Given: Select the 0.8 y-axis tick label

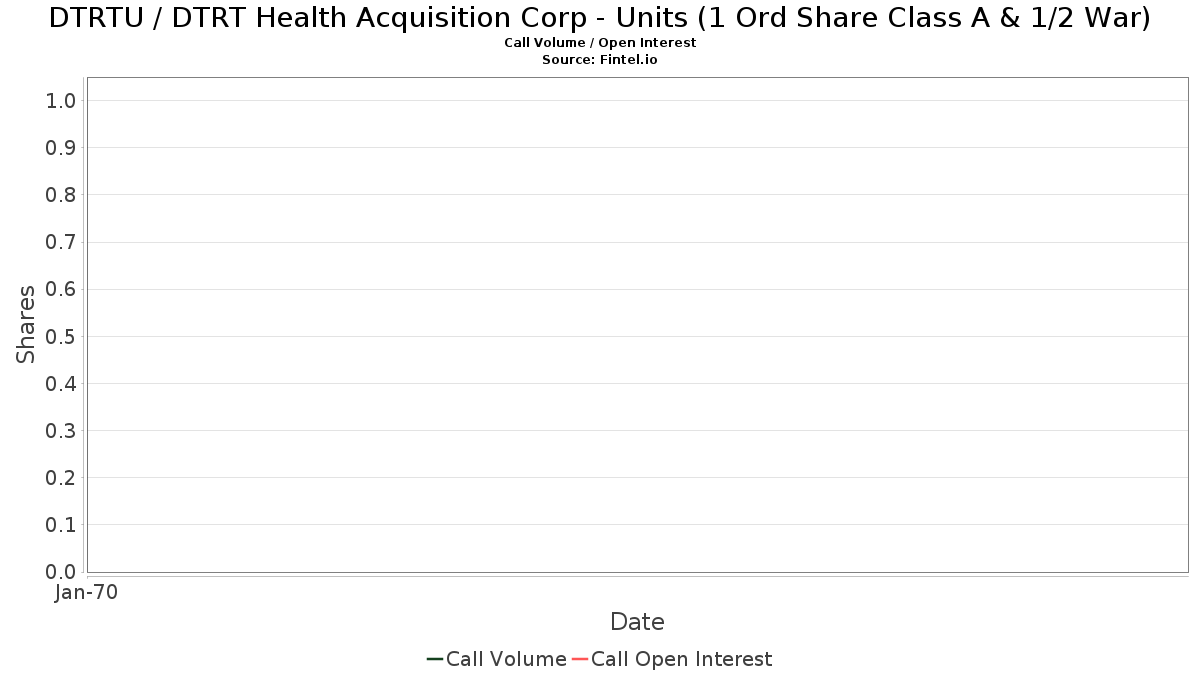Looking at the screenshot, I should point(61,195).
